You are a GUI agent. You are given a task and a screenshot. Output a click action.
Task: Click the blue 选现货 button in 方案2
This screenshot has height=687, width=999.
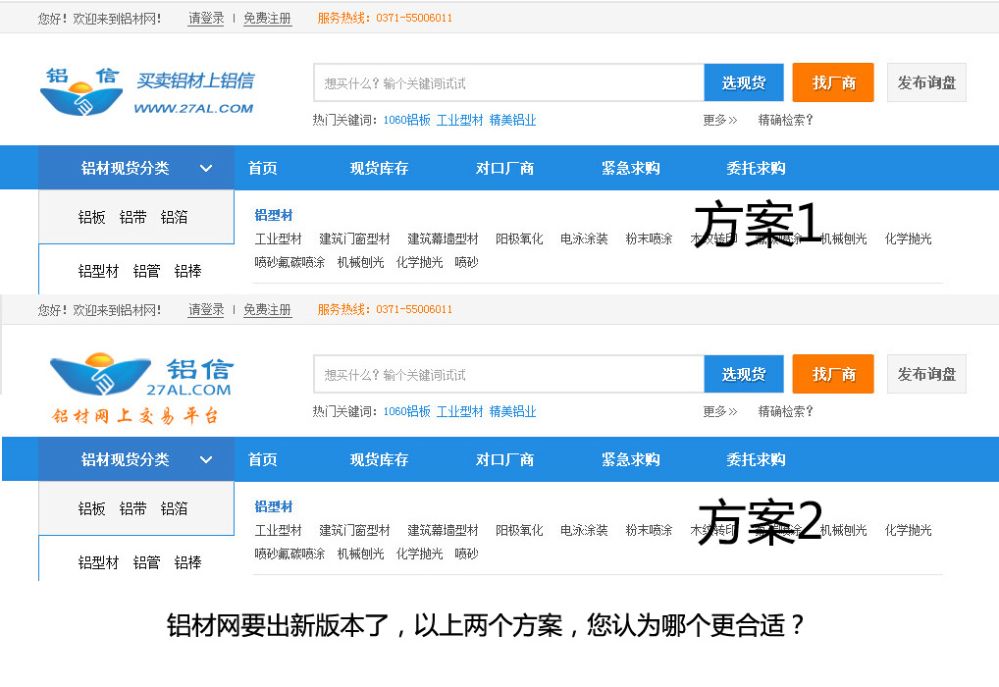(744, 374)
